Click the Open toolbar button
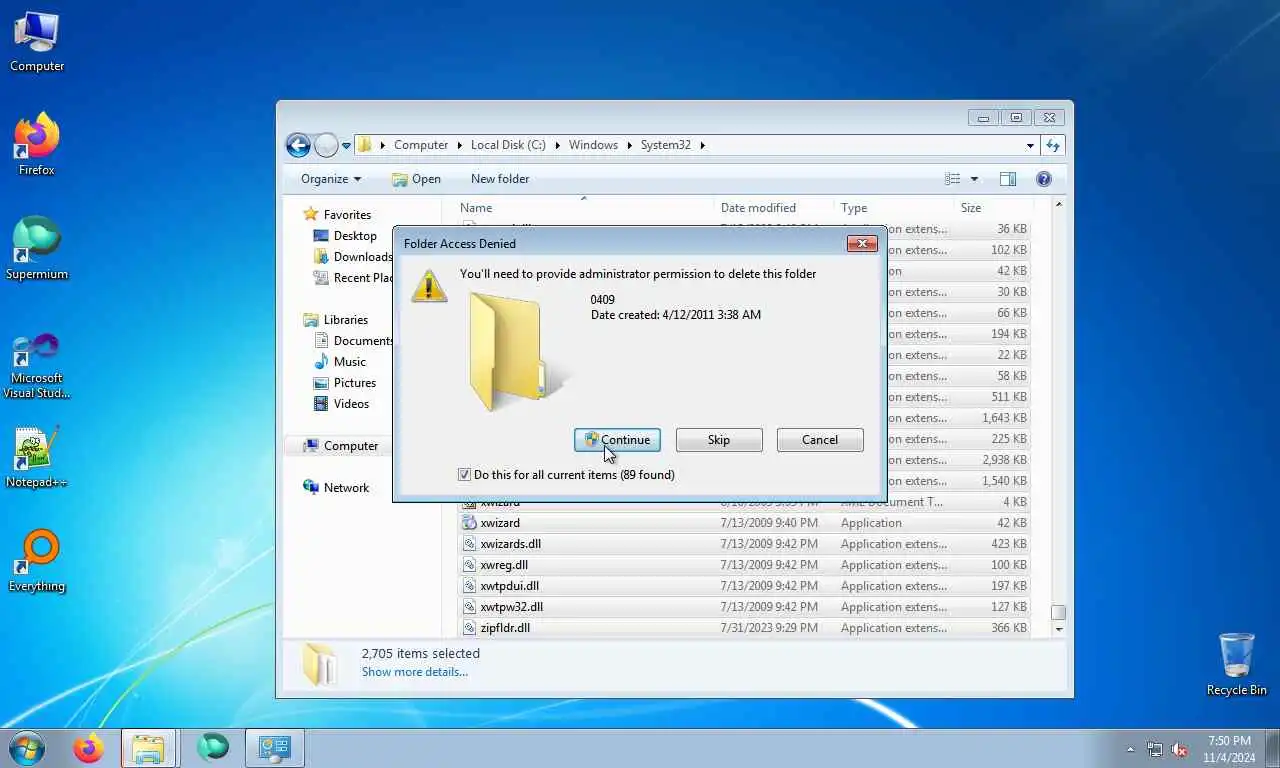The image size is (1280, 768). (x=416, y=179)
